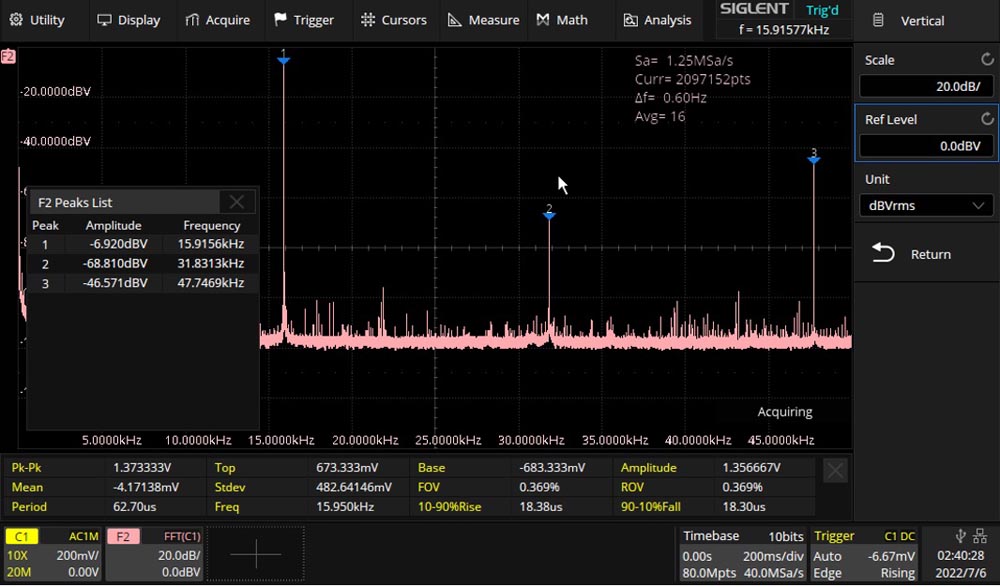Open the Math menu
Screen dimensions: 1000x587
[x=562, y=20]
